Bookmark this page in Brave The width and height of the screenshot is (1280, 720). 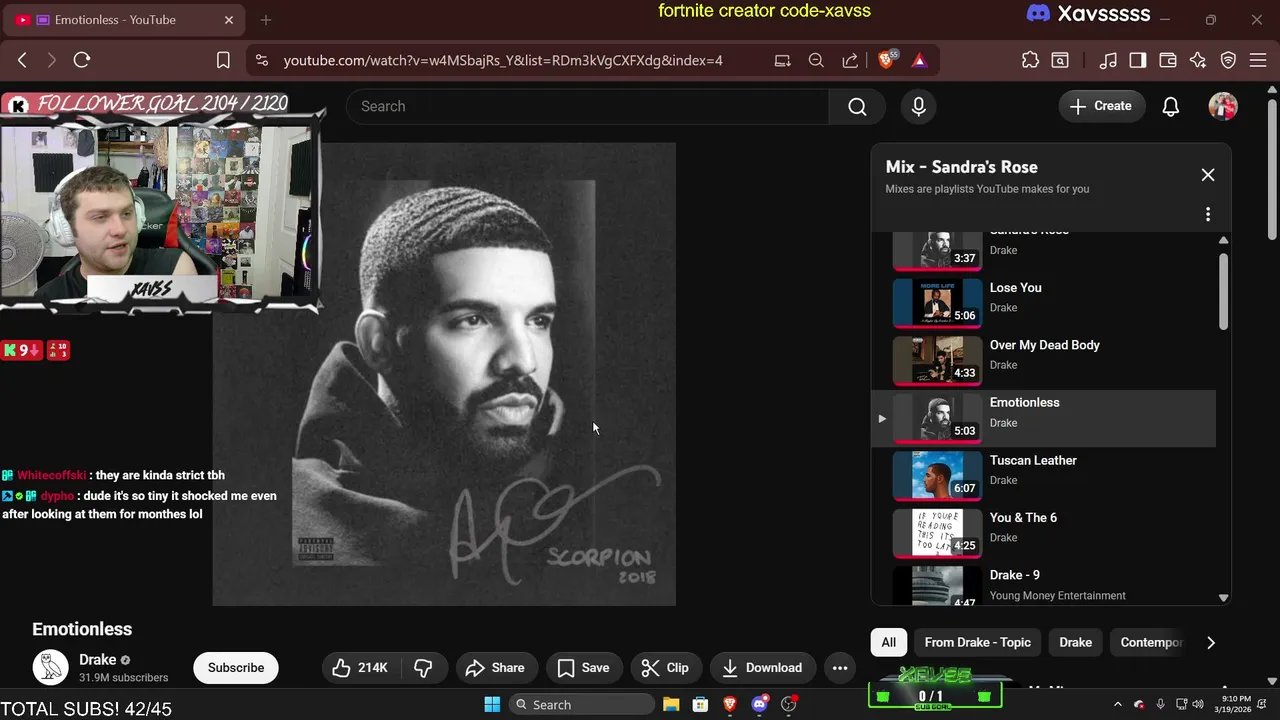point(223,60)
